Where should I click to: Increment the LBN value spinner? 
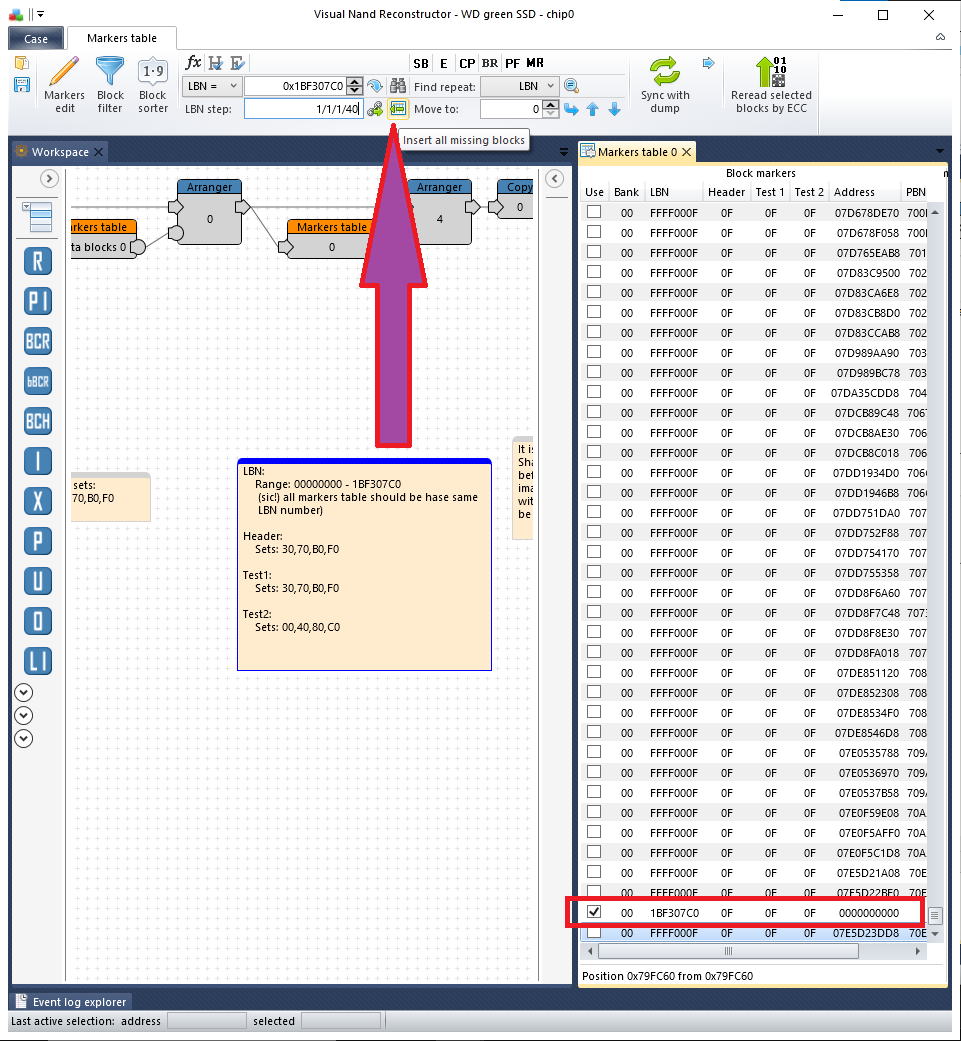click(x=355, y=82)
